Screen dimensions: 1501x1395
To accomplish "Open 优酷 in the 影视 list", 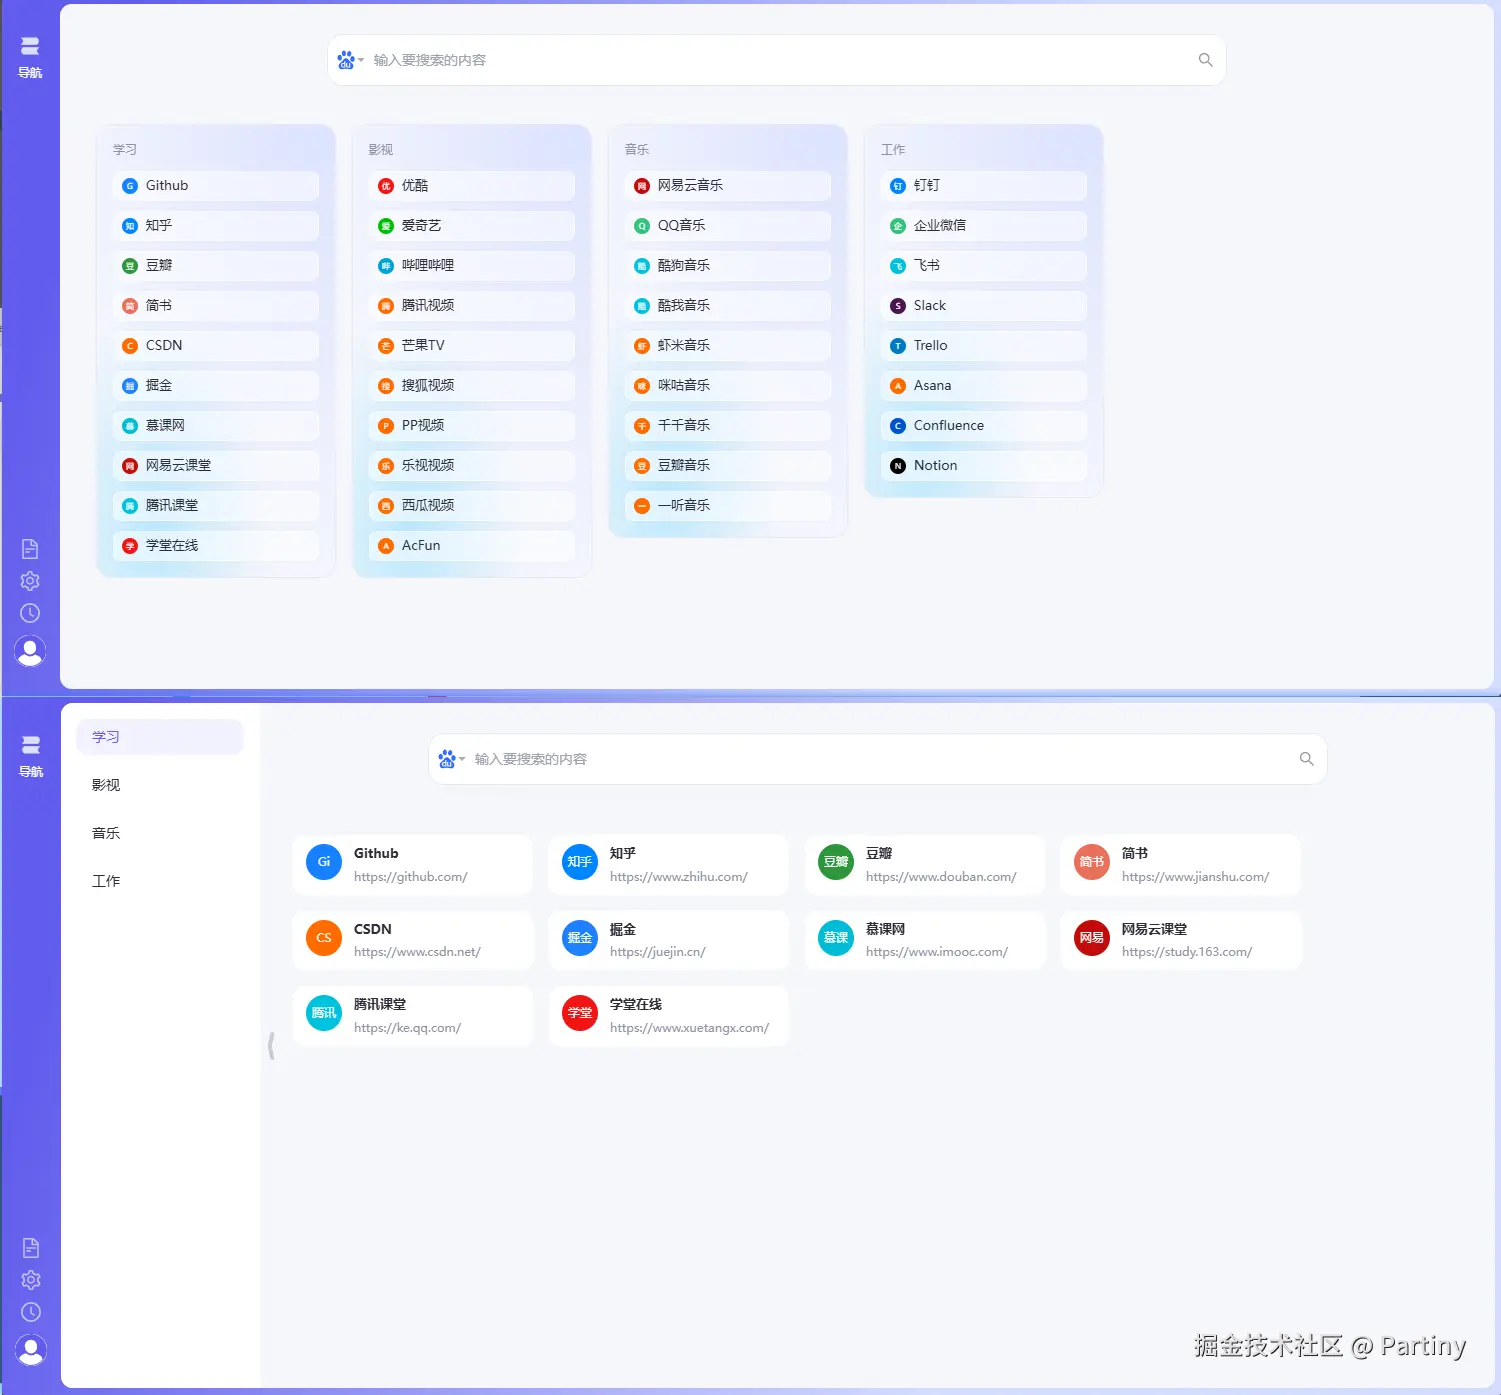I will (472, 185).
